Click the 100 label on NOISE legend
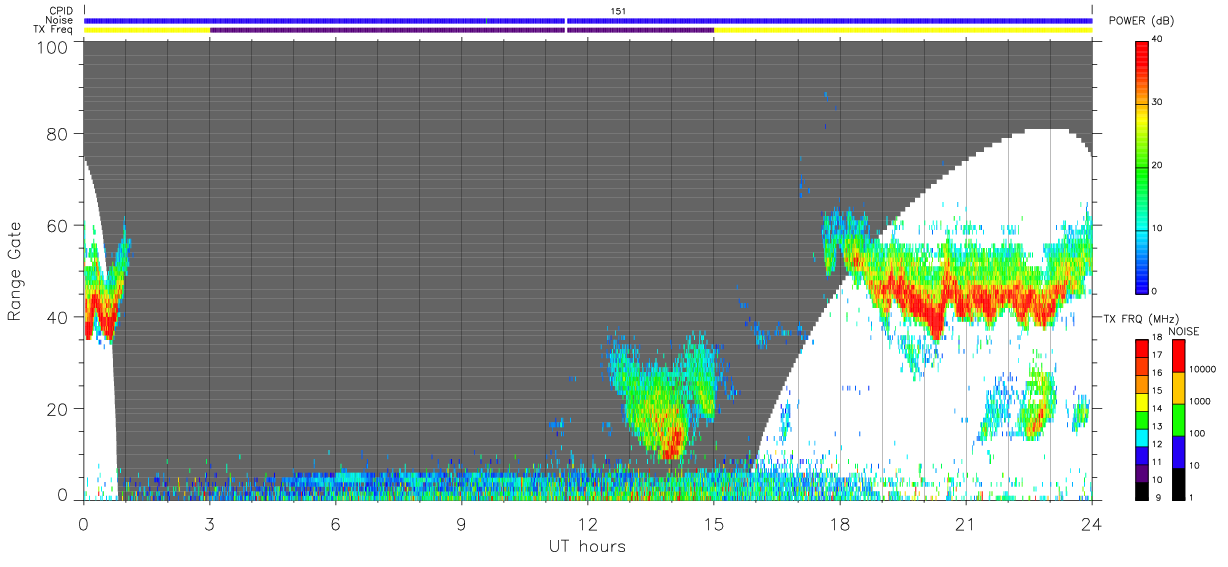1228x567 pixels. (x=1195, y=432)
